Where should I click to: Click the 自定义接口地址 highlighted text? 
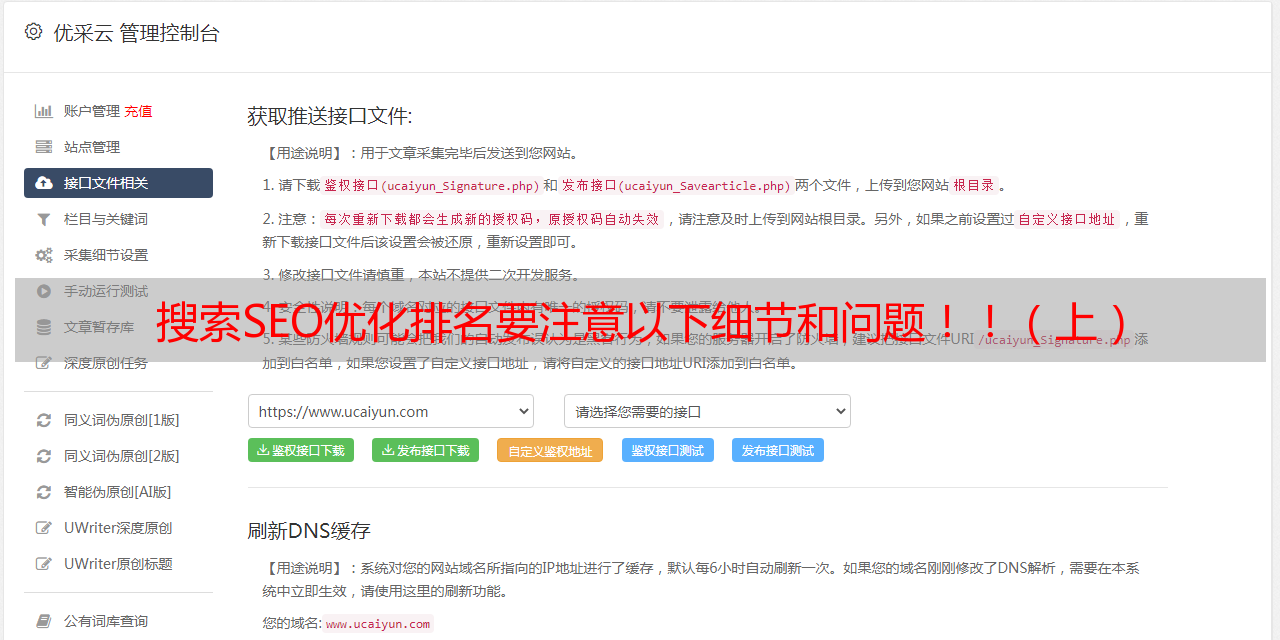click(x=1066, y=219)
